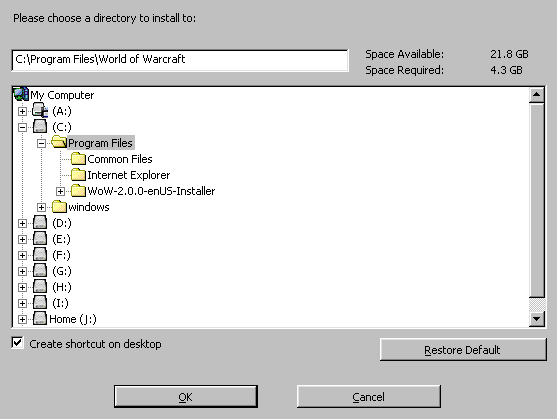Expand the WoW-2.0.0-enUS-Installer folder
This screenshot has width=557, height=419.
pyautogui.click(x=60, y=191)
